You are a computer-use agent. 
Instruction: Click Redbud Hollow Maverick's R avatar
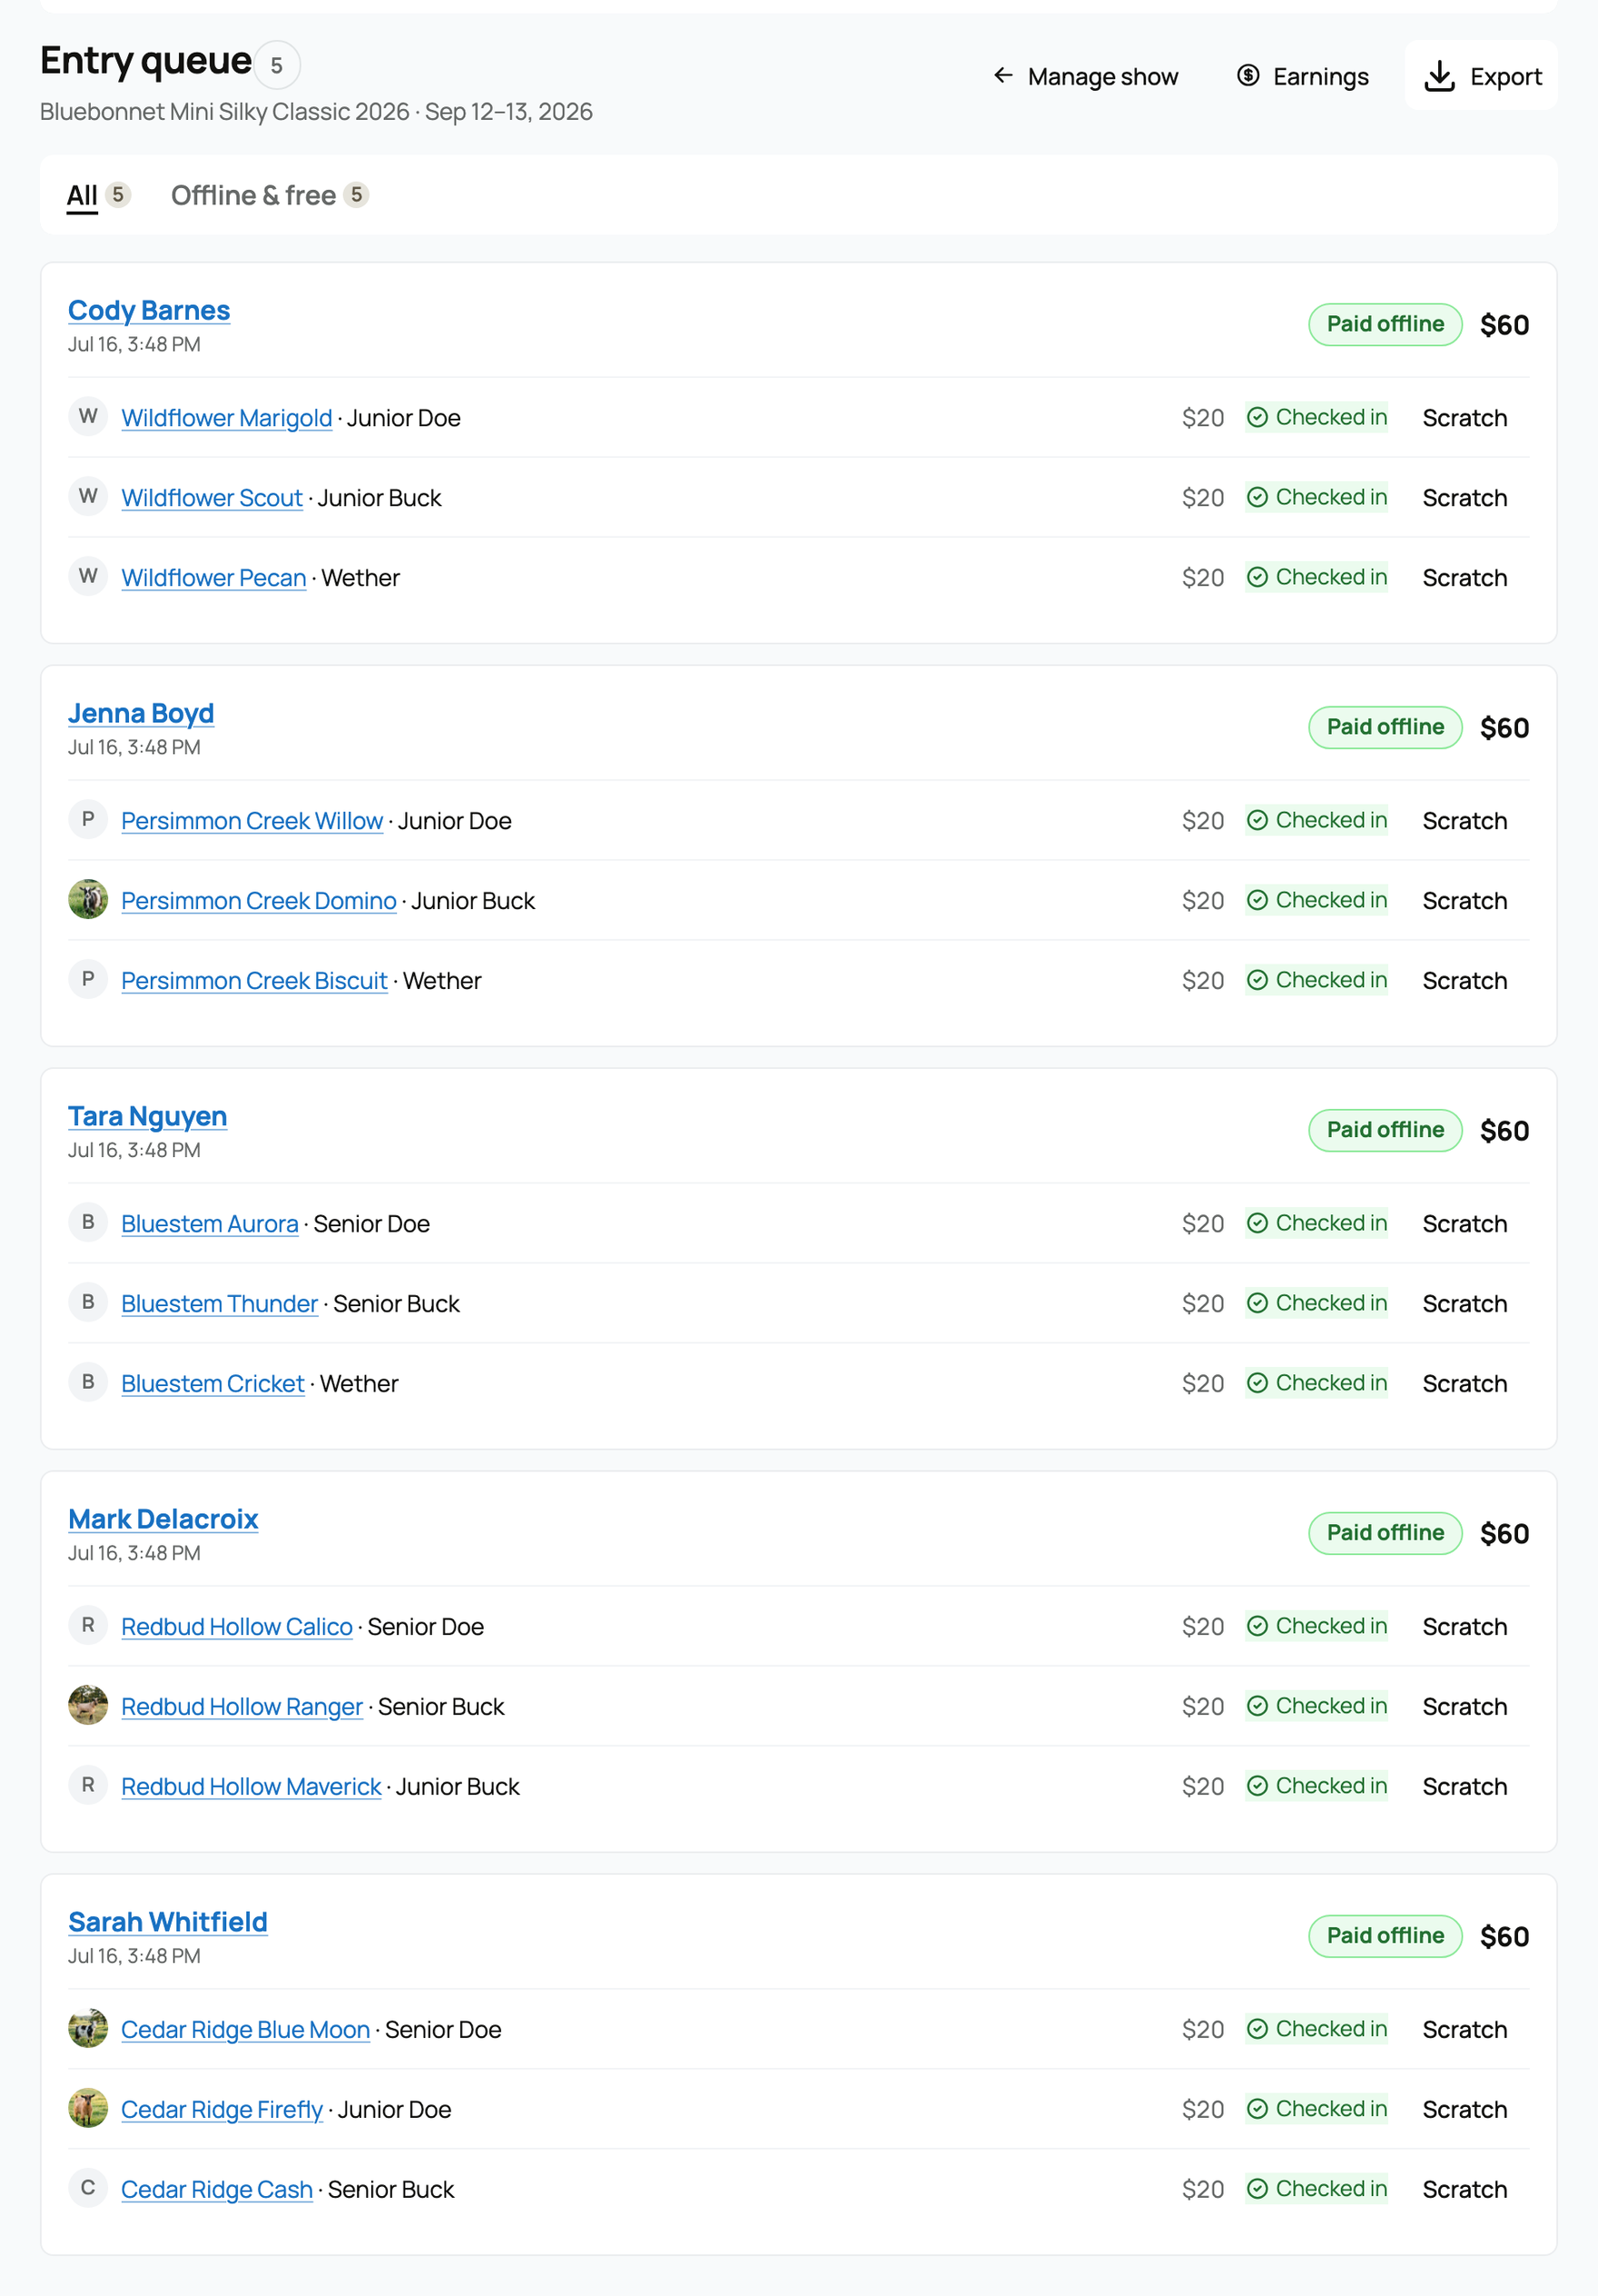click(88, 1785)
